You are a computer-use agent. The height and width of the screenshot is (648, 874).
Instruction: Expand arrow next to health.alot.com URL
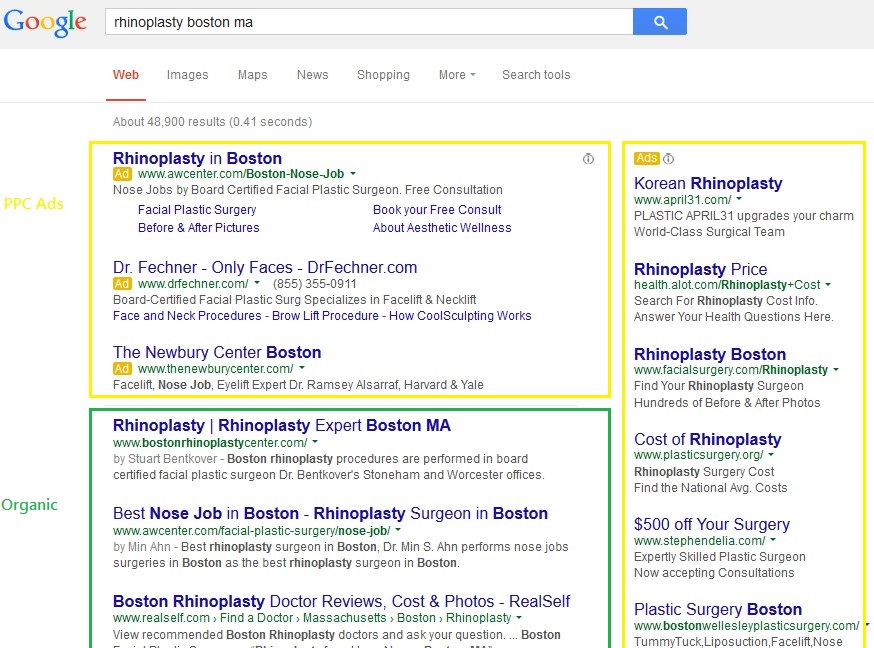point(828,285)
